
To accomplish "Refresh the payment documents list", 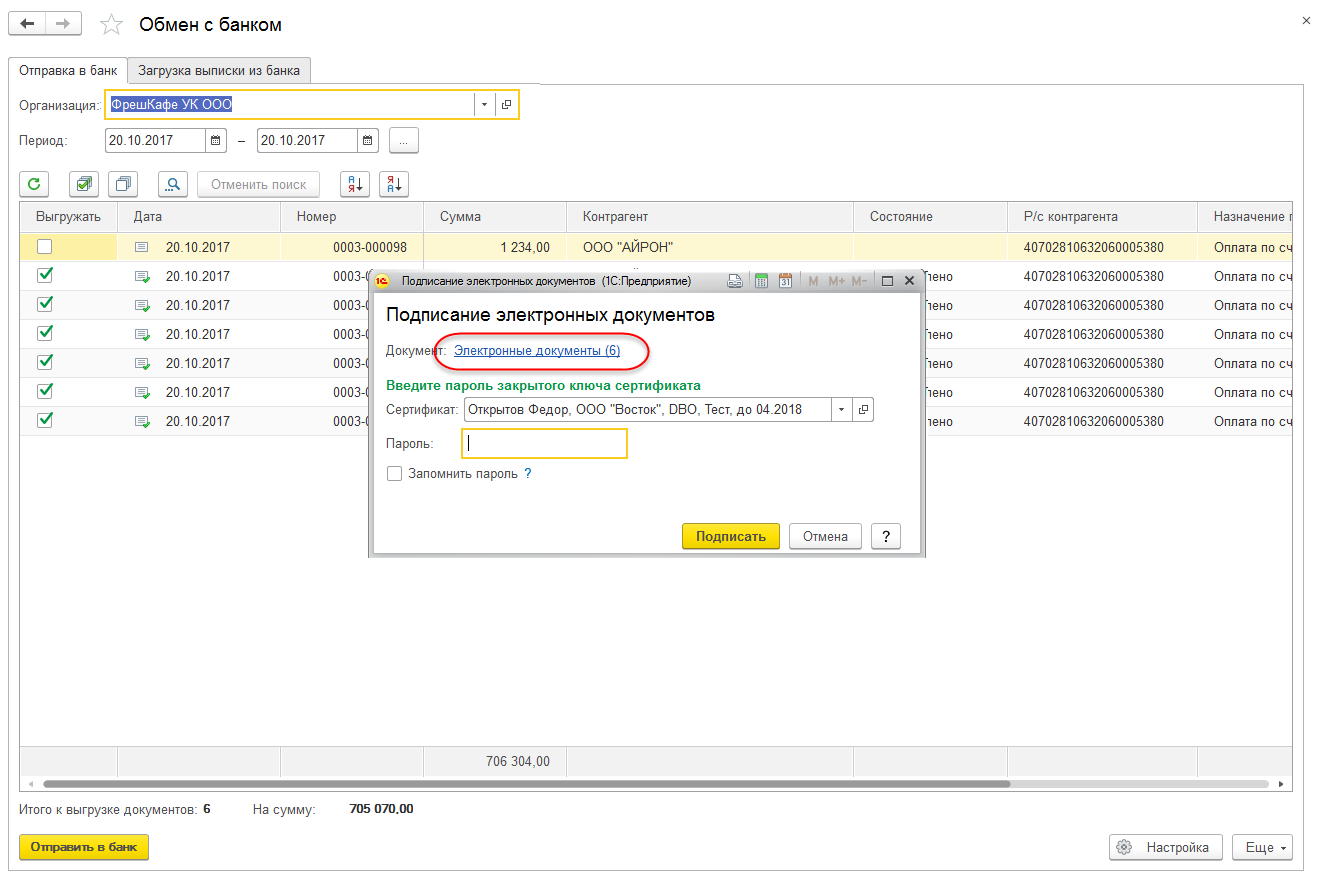I will [34, 184].
